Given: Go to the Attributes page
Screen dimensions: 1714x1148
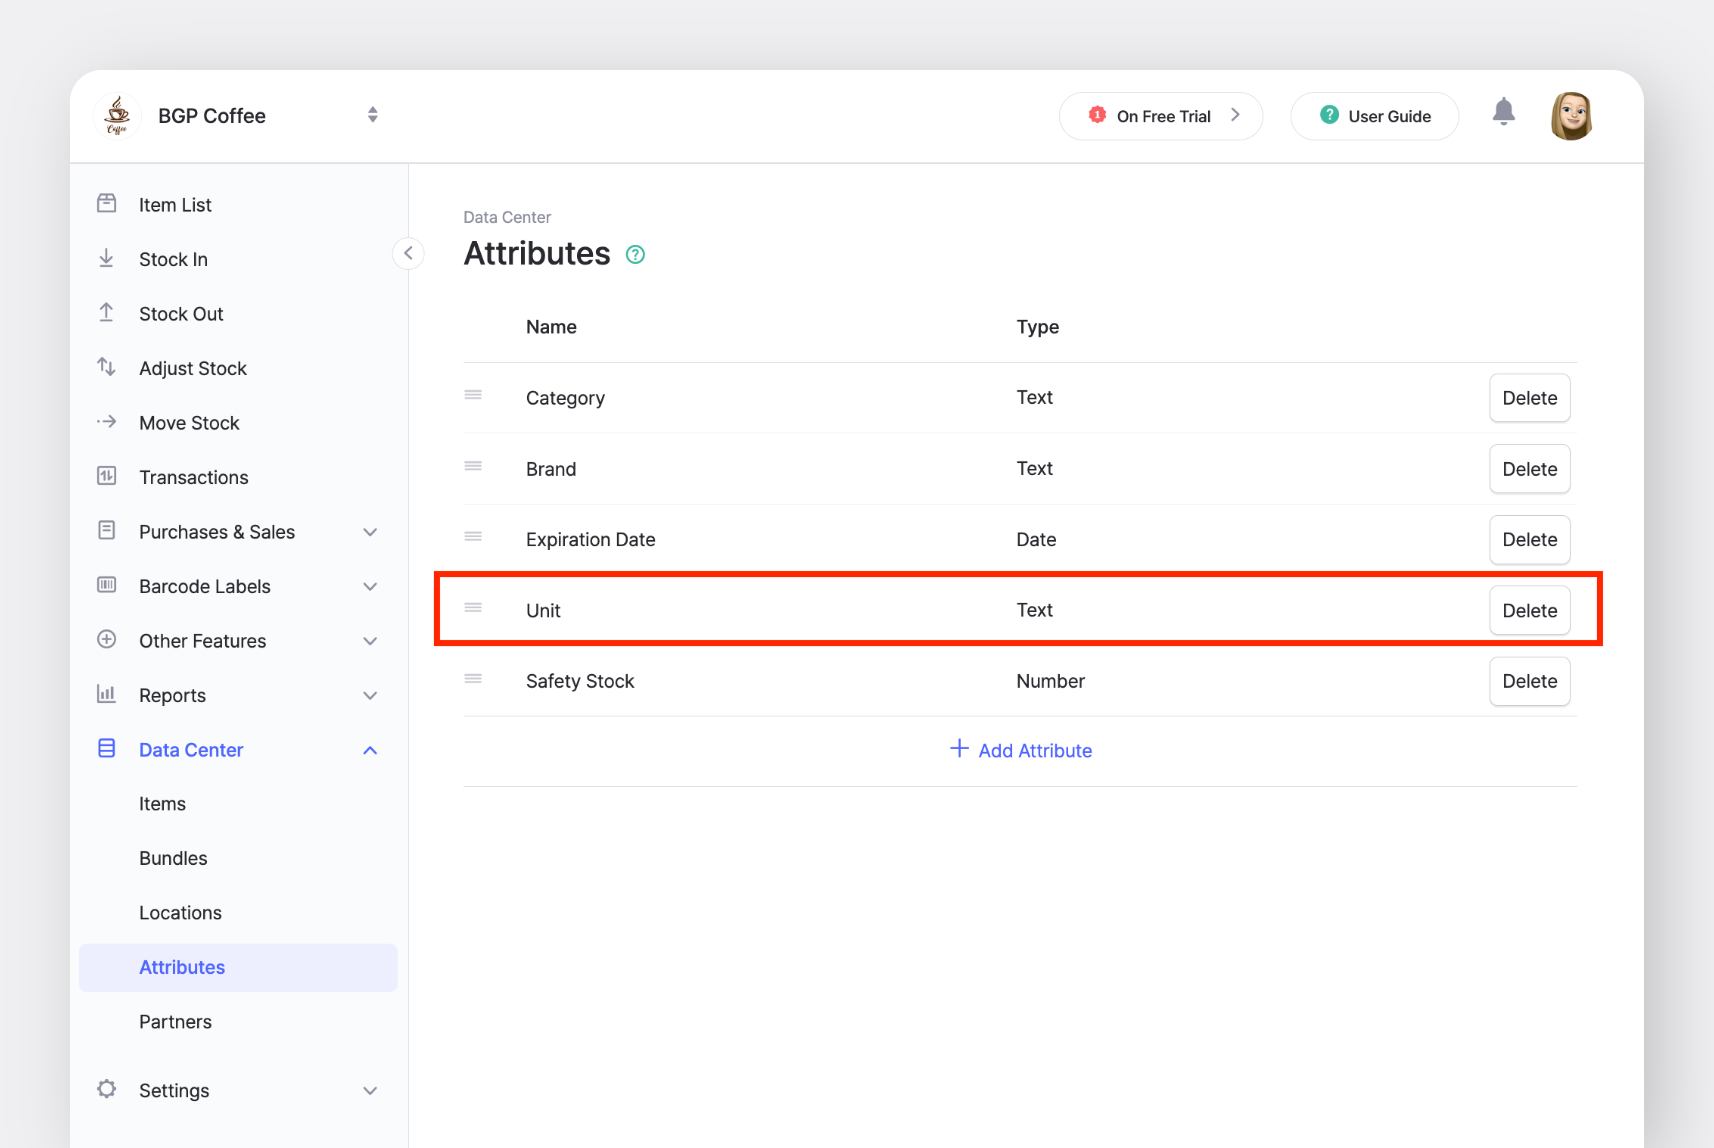Looking at the screenshot, I should [182, 967].
